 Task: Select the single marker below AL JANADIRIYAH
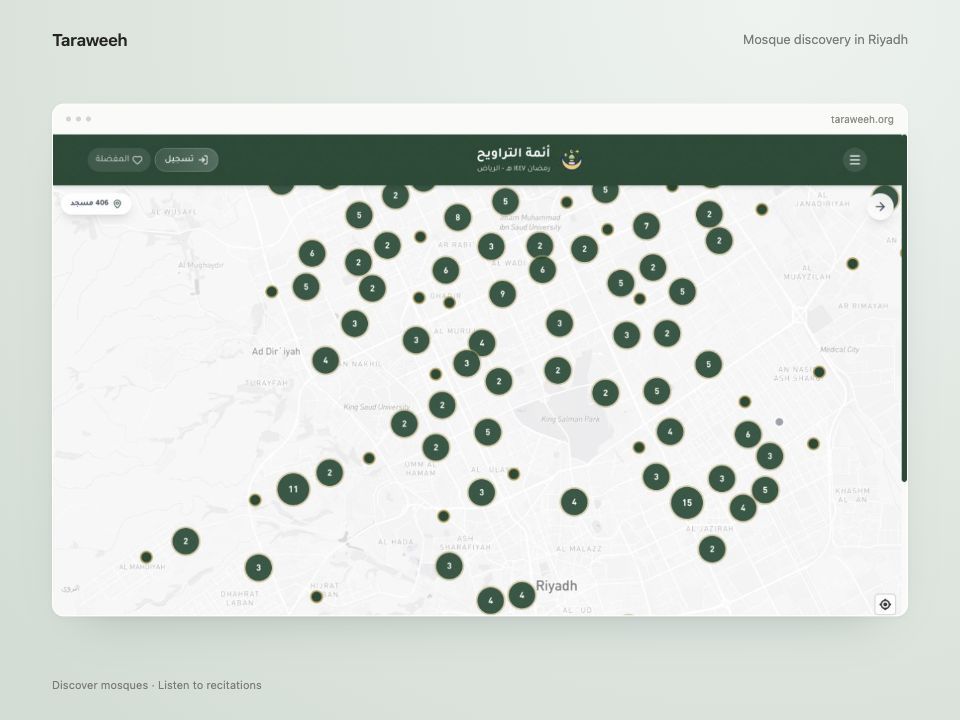click(762, 209)
